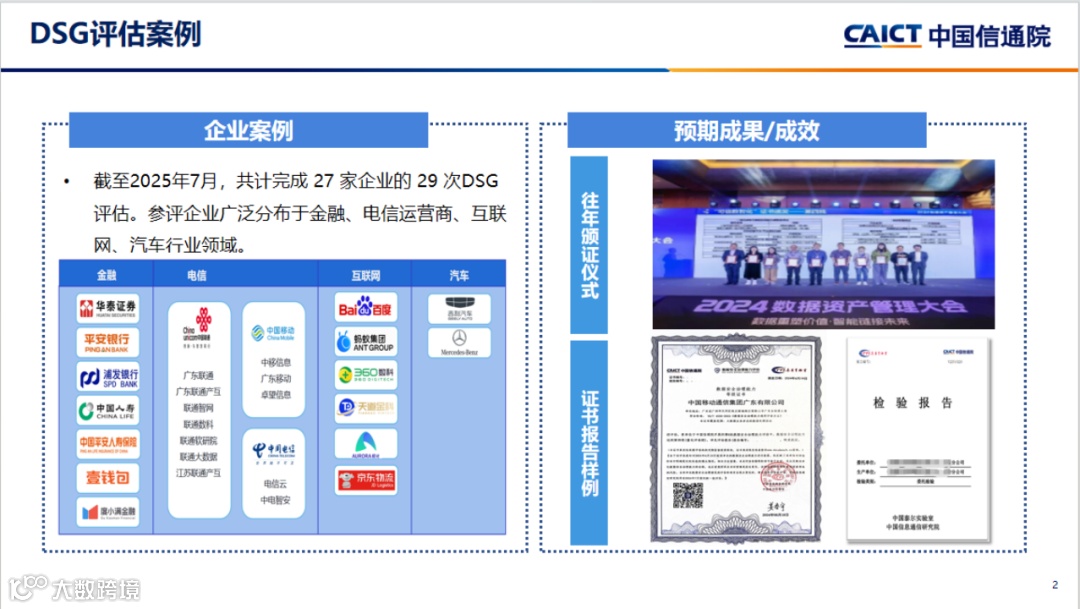This screenshot has height=609, width=1080.
Task: Open the certificate sample with QR code
Action: (x=737, y=440)
